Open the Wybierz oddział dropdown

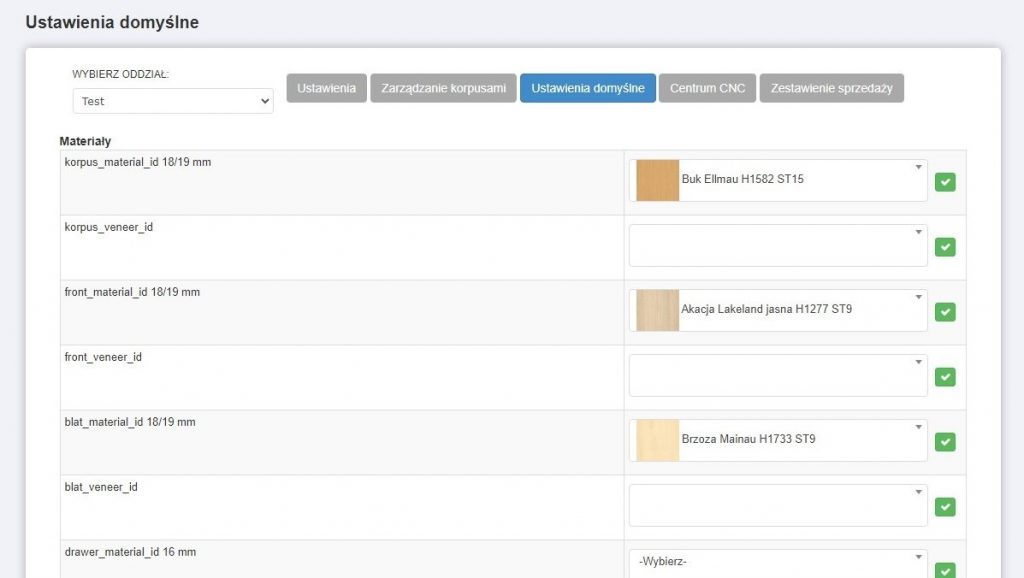tap(173, 101)
